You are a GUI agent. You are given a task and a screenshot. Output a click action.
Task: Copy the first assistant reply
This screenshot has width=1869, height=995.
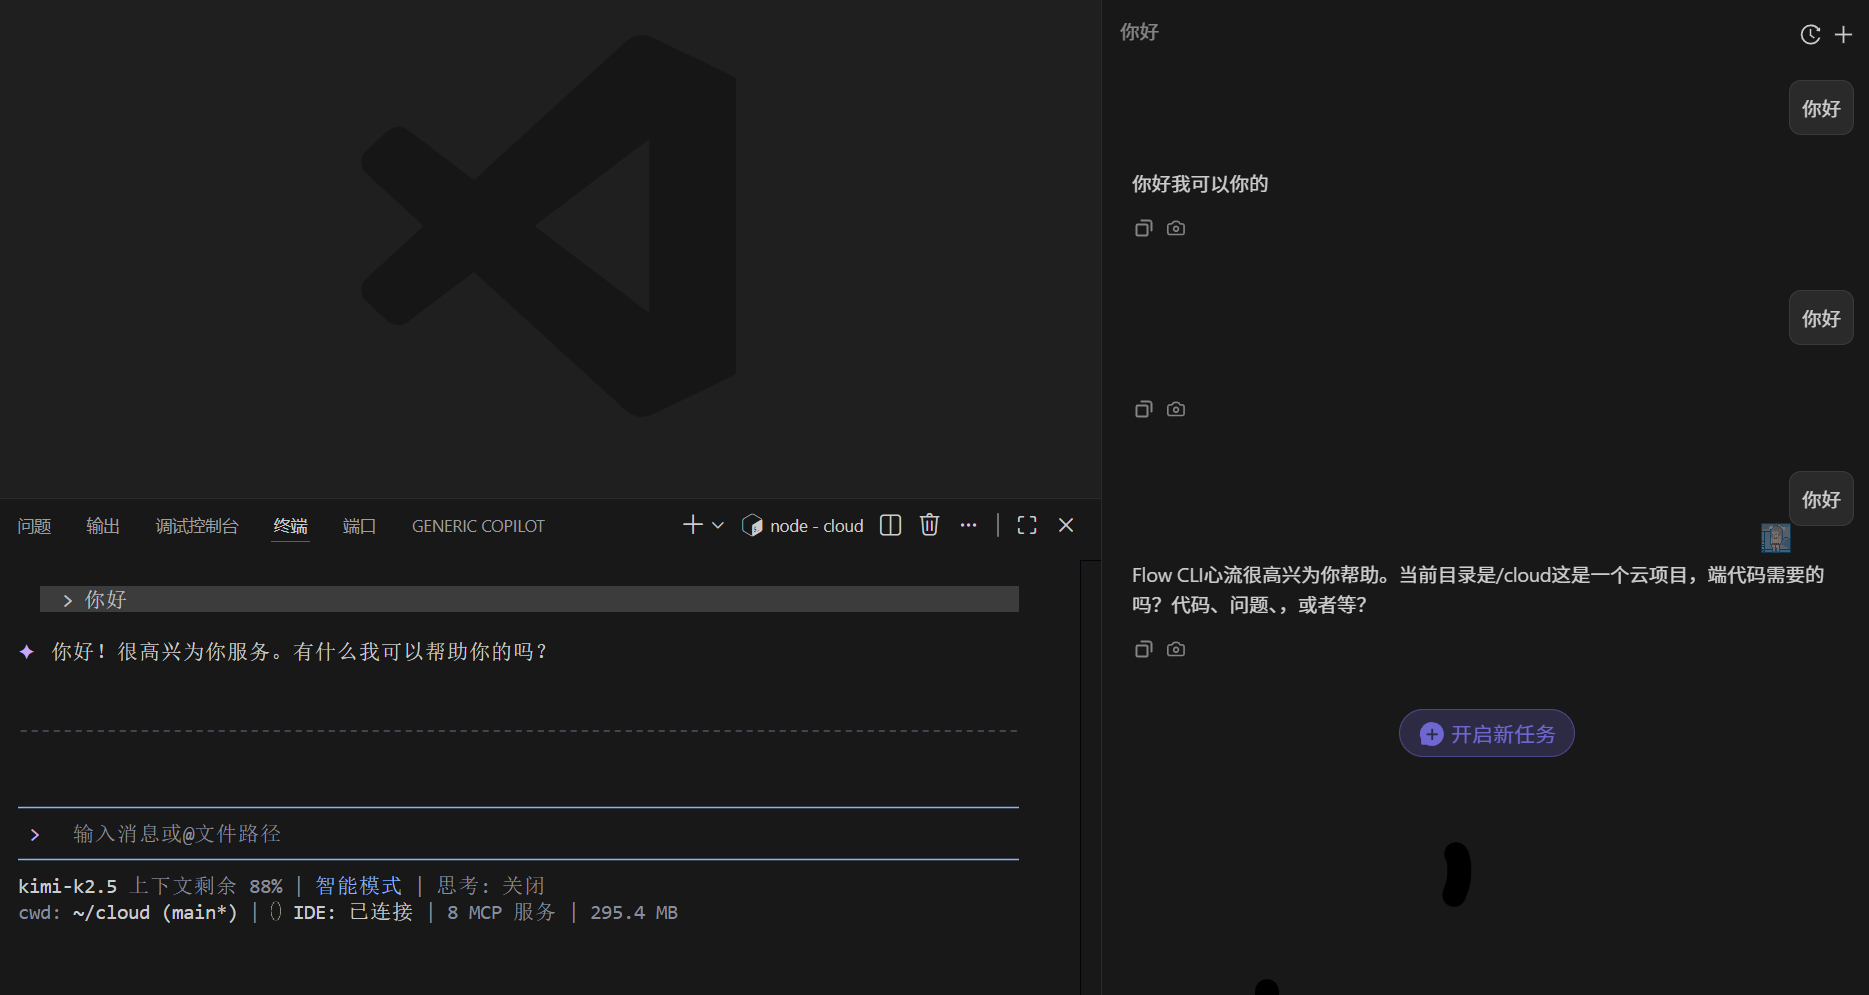pos(1143,229)
